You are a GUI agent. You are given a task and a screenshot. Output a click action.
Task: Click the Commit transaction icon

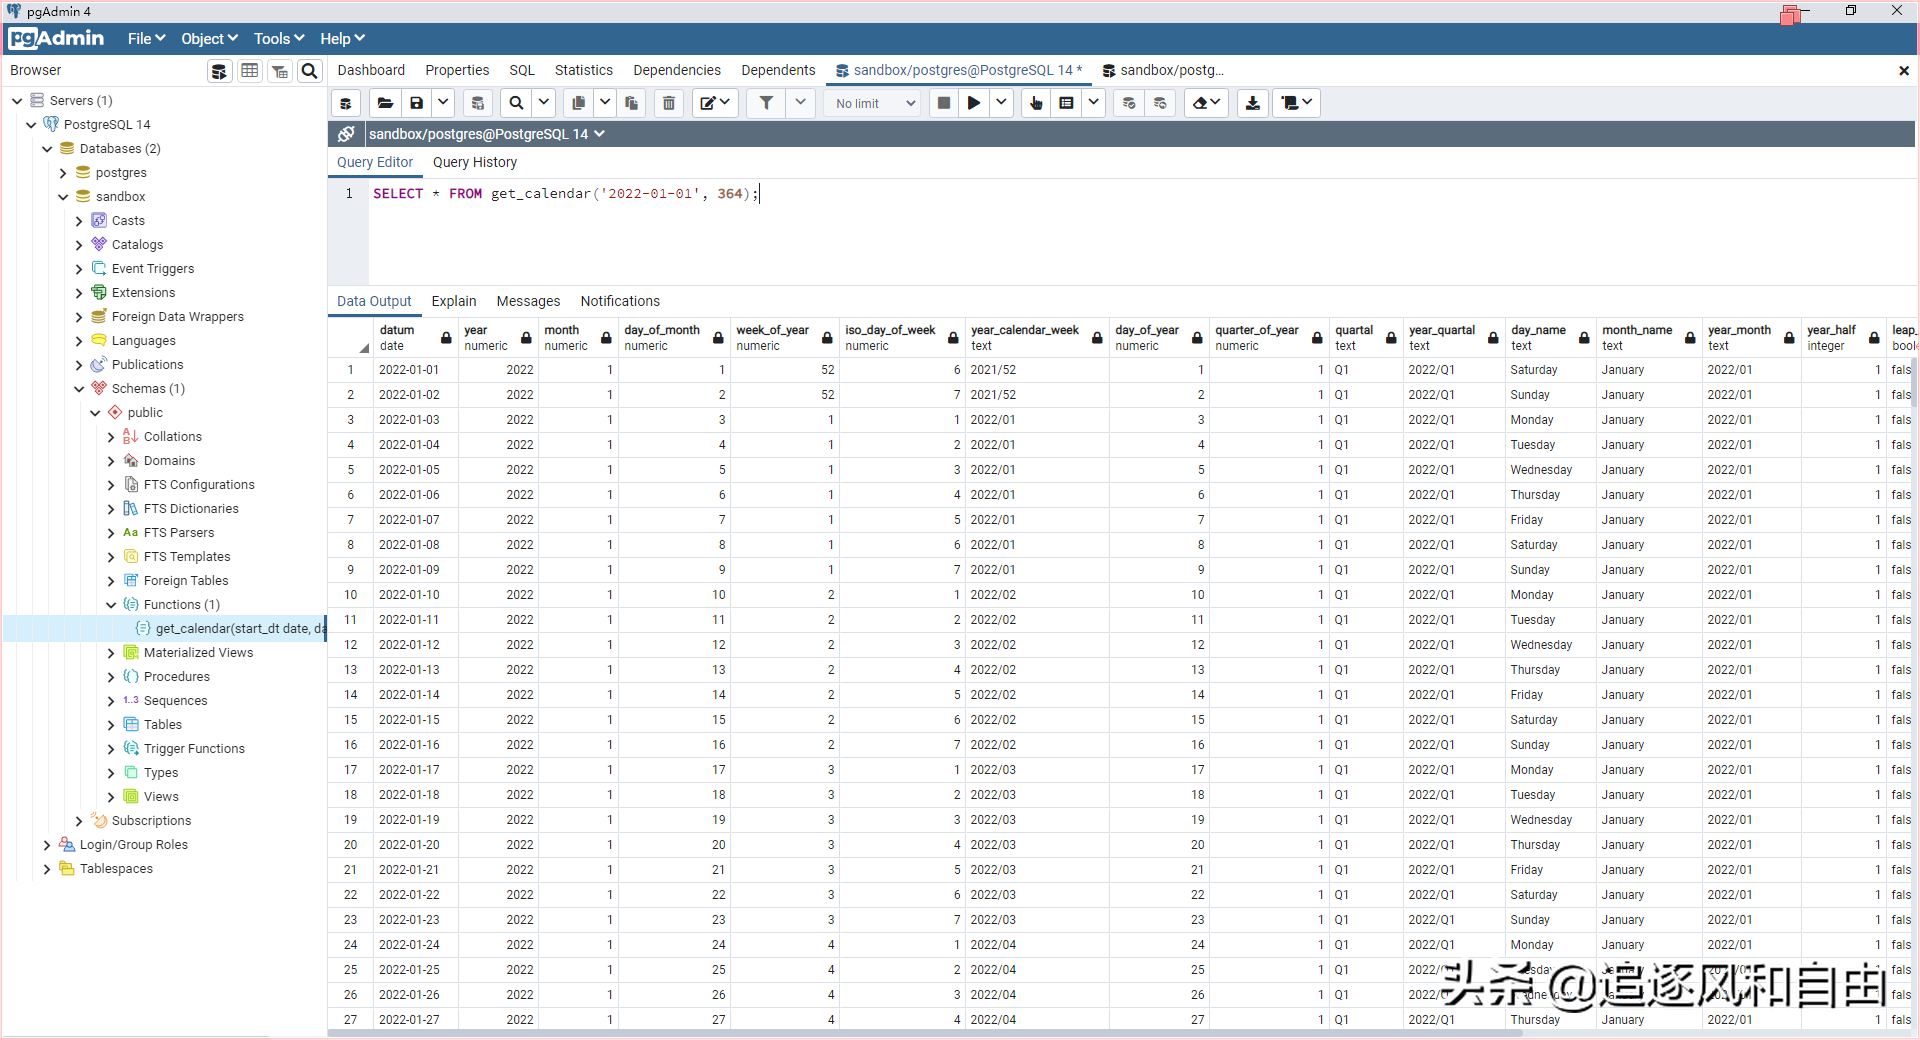tap(1129, 103)
